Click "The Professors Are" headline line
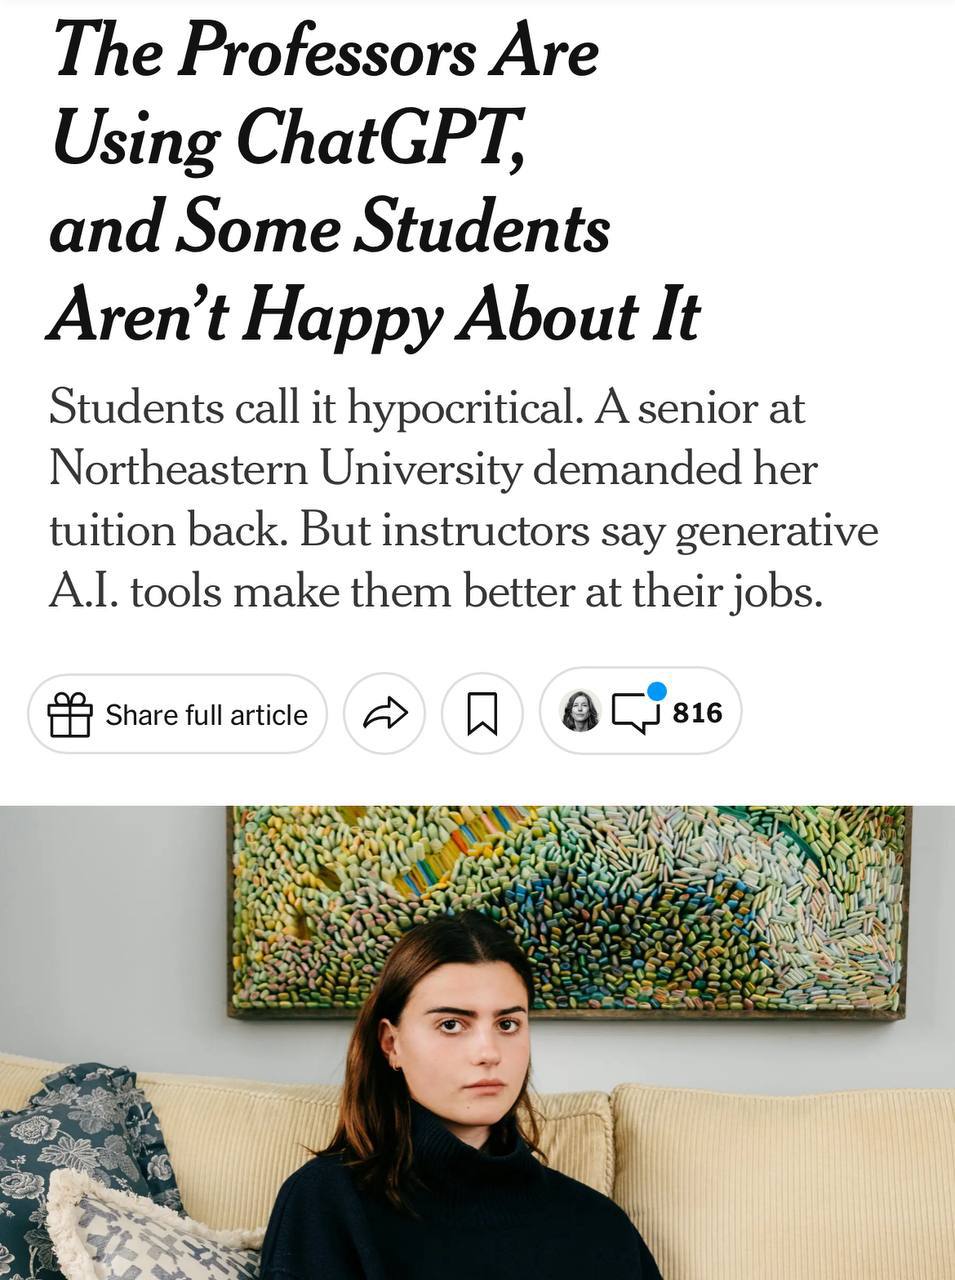This screenshot has width=955, height=1280. click(326, 50)
